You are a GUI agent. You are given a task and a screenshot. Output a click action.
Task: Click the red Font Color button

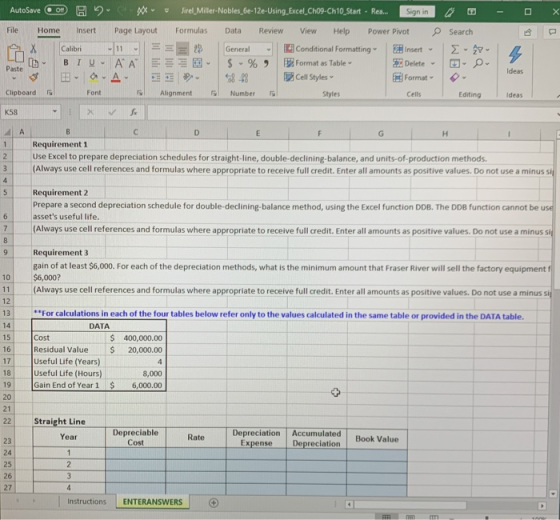coord(115,77)
